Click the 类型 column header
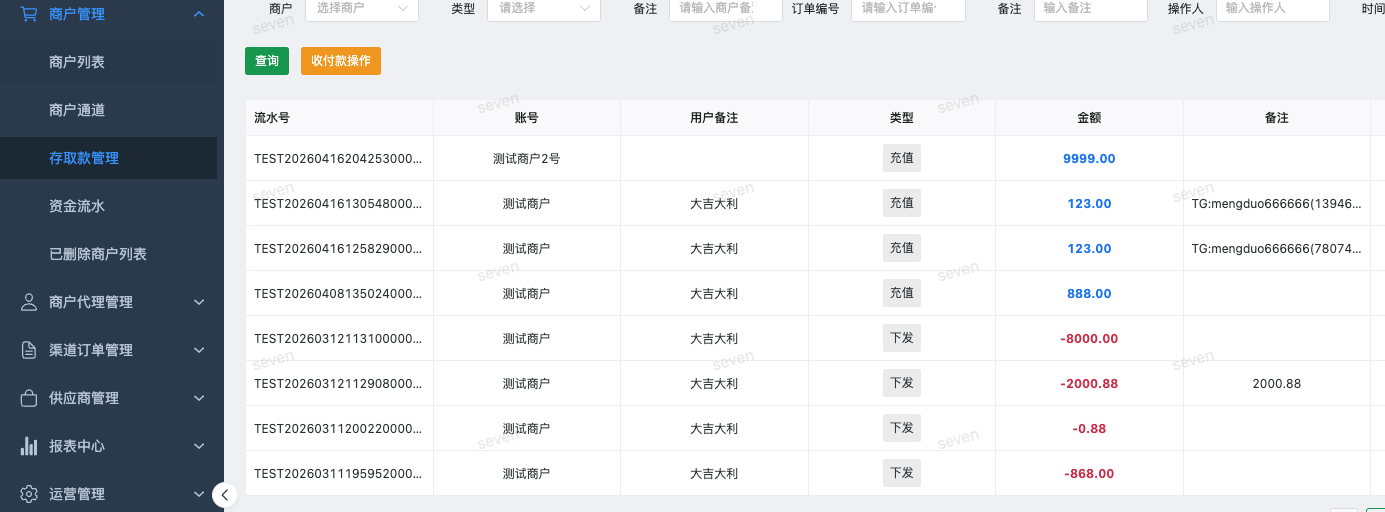The image size is (1385, 512). [902, 118]
